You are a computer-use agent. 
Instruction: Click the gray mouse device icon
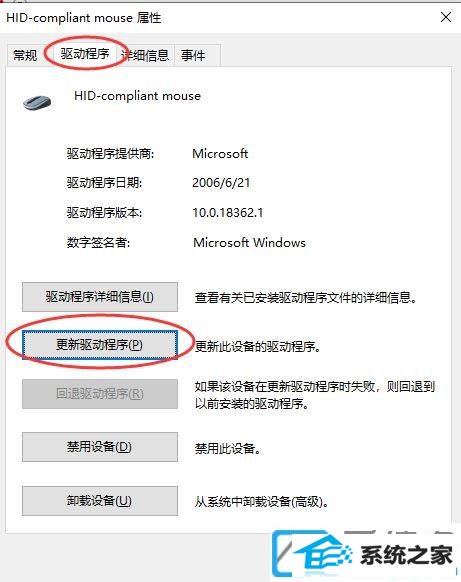(37, 102)
